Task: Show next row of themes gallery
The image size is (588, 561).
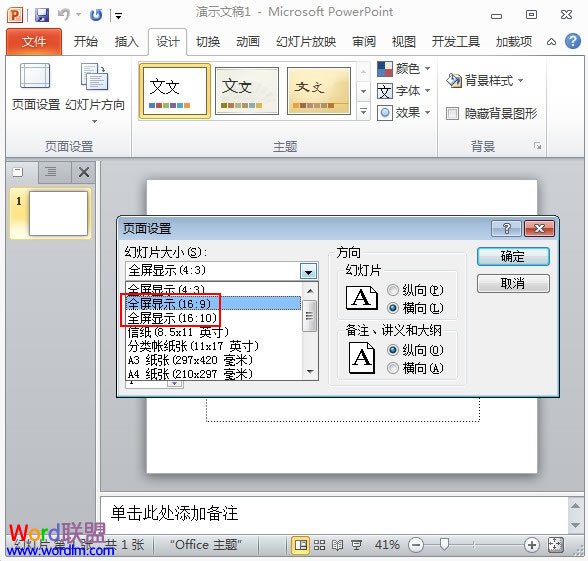Action: [363, 91]
